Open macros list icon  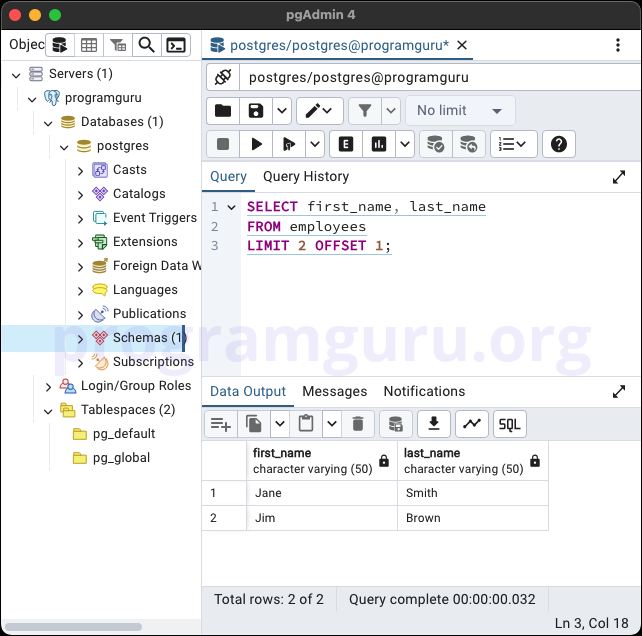point(513,144)
